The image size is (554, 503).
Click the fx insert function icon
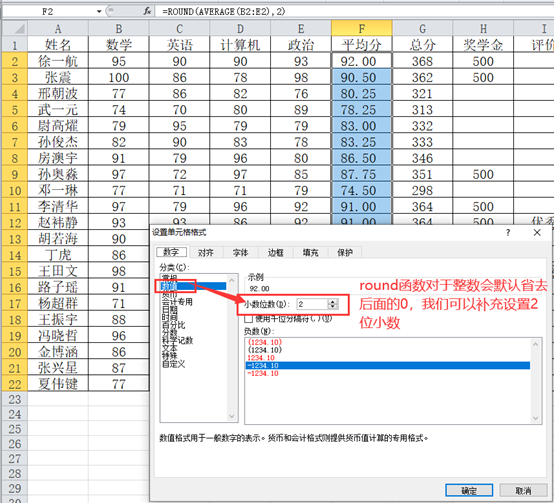147,11
